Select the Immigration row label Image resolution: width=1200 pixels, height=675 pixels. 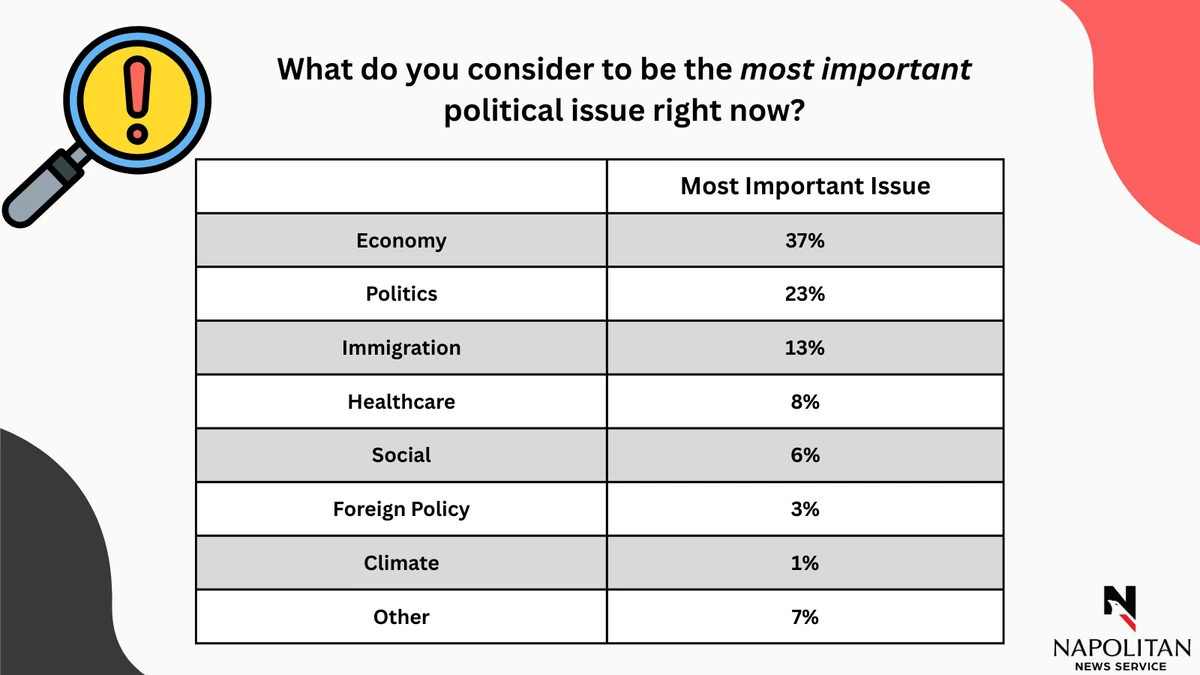pos(401,348)
